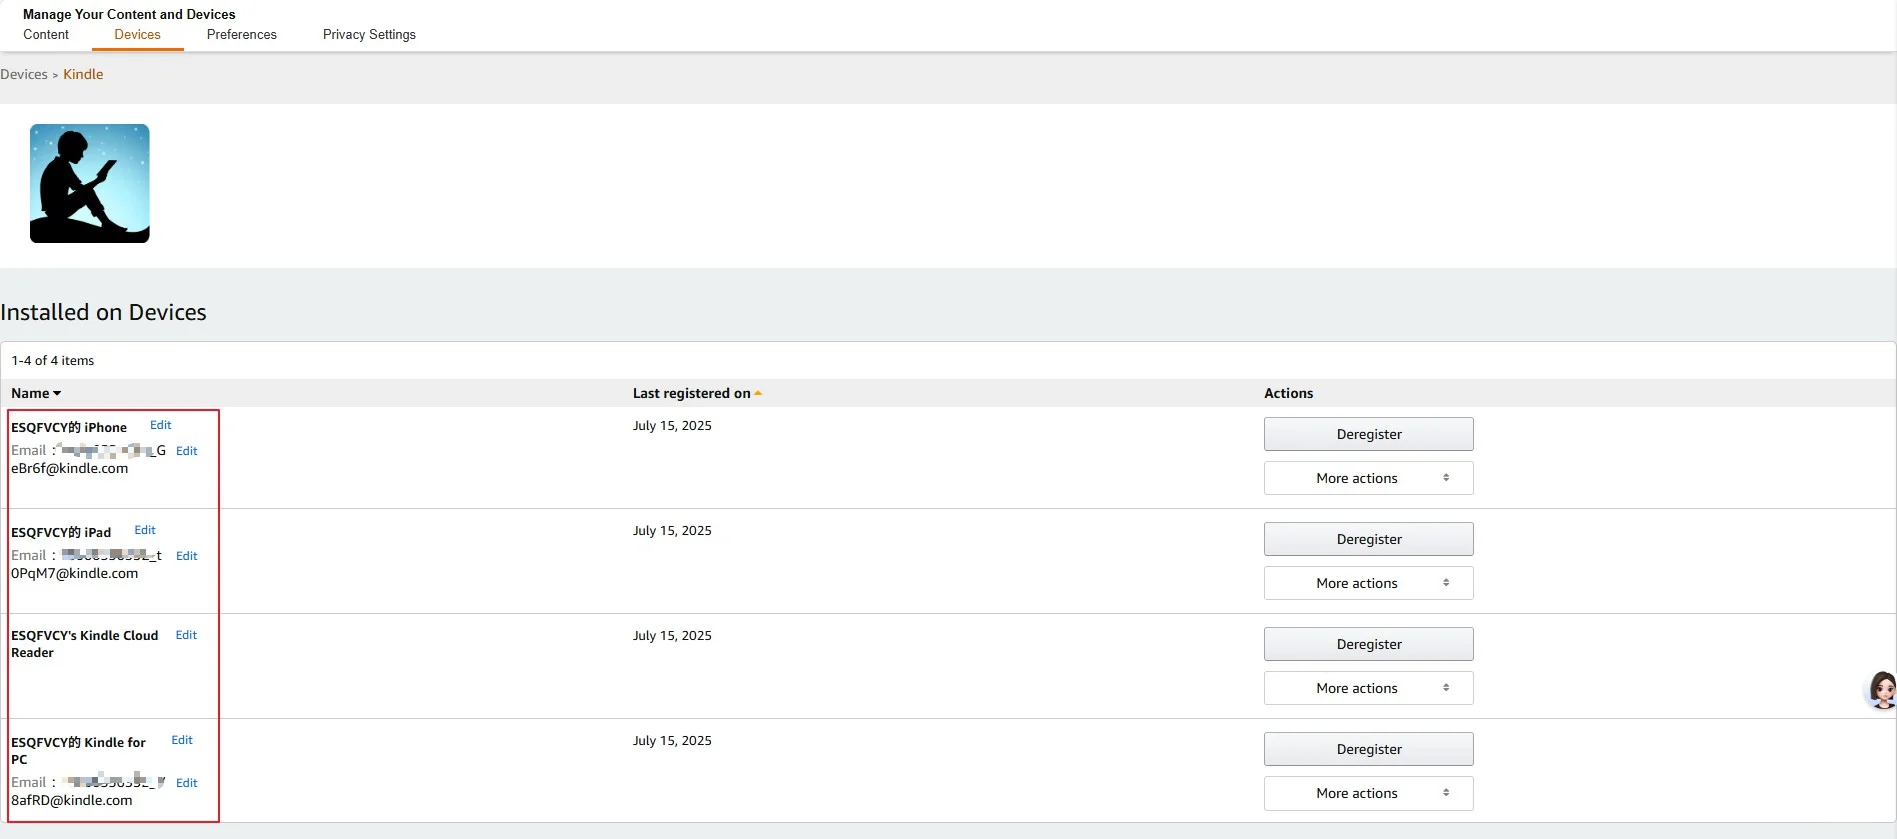Open More actions dropdown for iPhone
The image size is (1897, 839).
pos(1368,478)
